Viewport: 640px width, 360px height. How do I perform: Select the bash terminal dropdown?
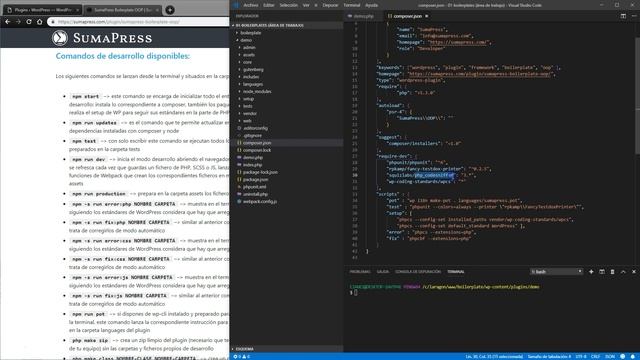coord(556,271)
